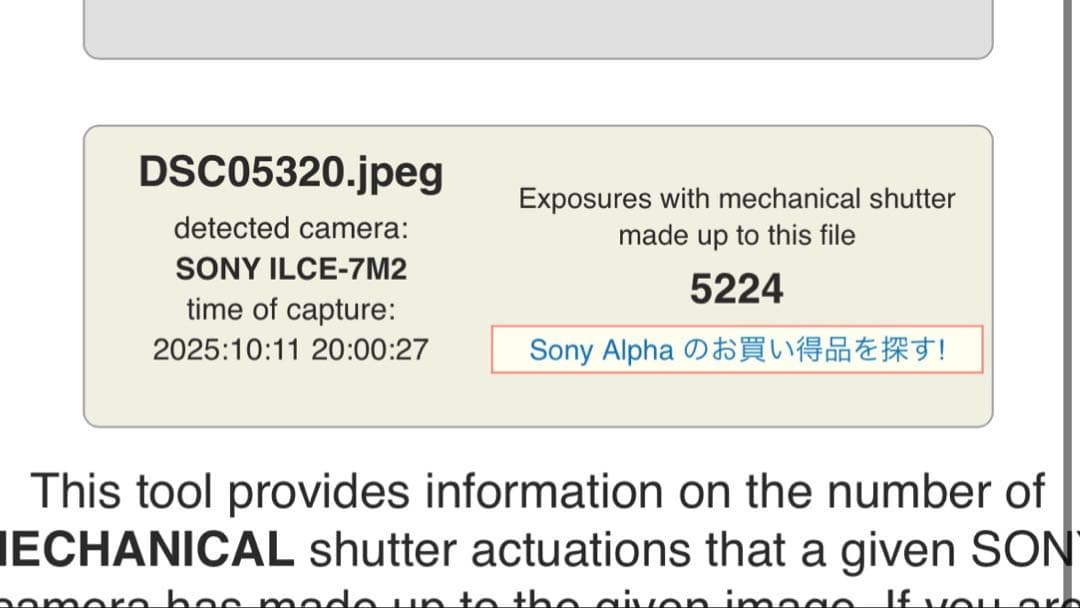This screenshot has height=608, width=1080.
Task: Select the DSC05320.jpeg filename heading
Action: point(291,172)
